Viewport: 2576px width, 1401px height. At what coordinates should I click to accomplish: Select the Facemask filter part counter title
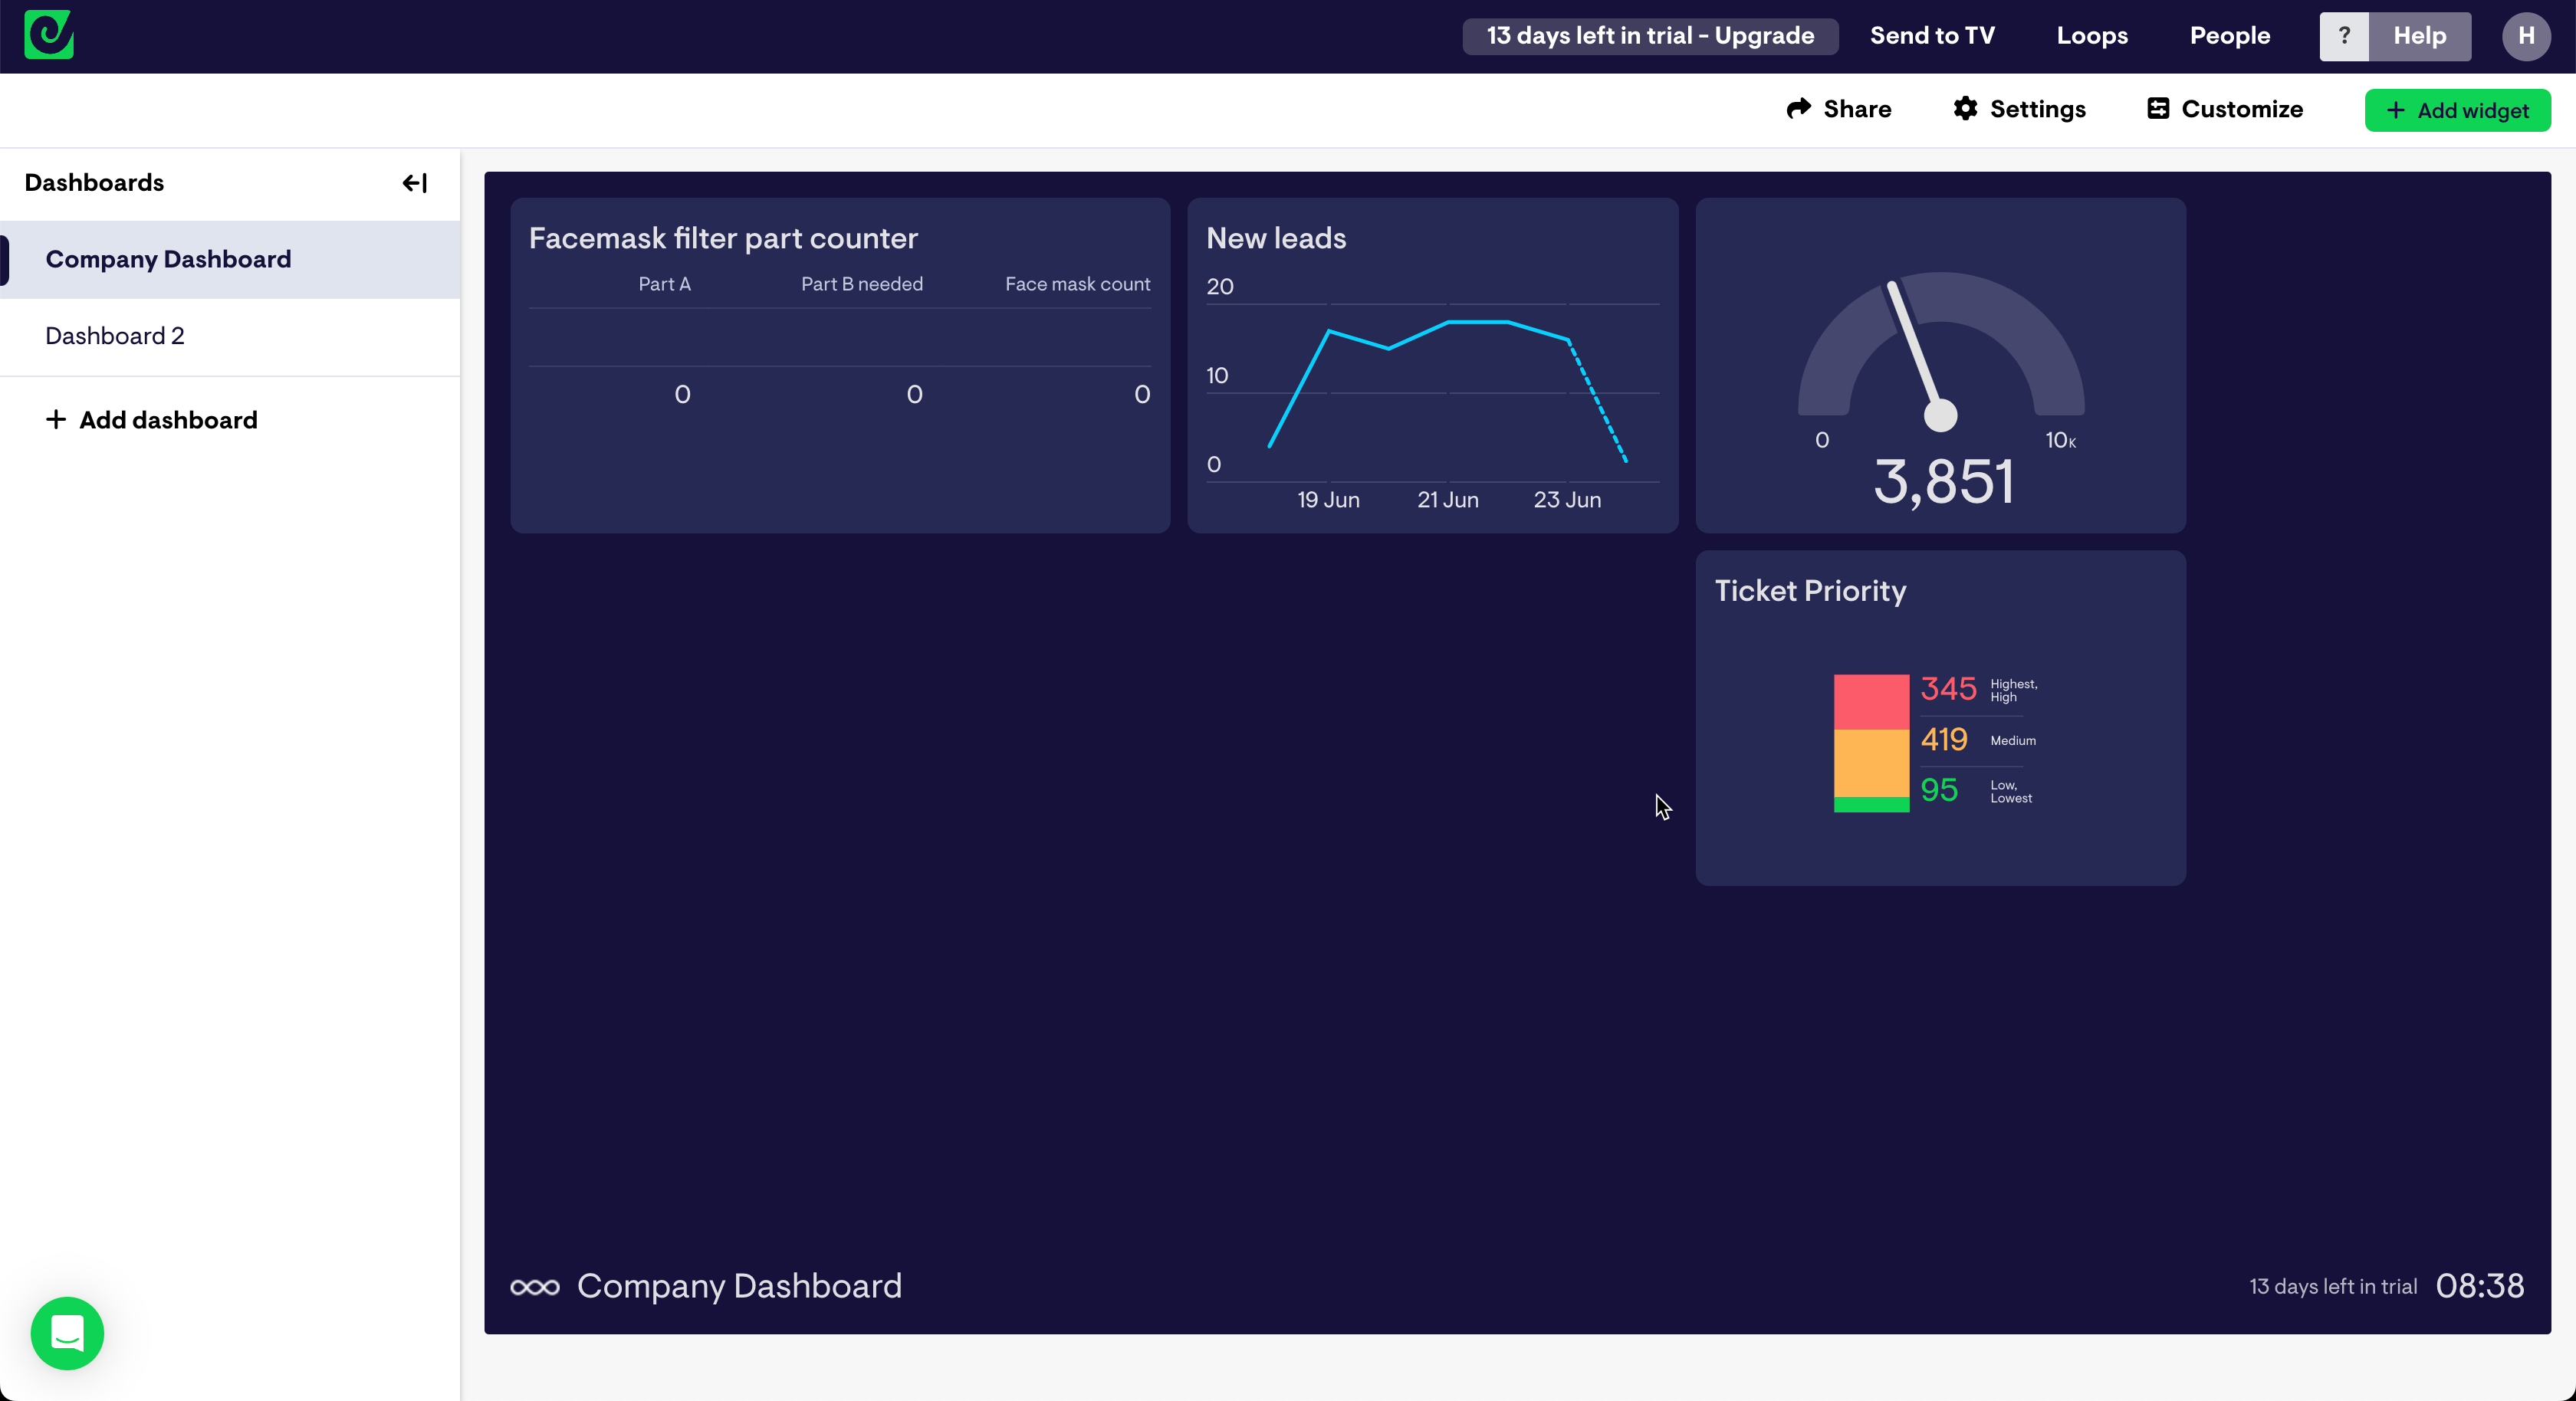click(723, 239)
